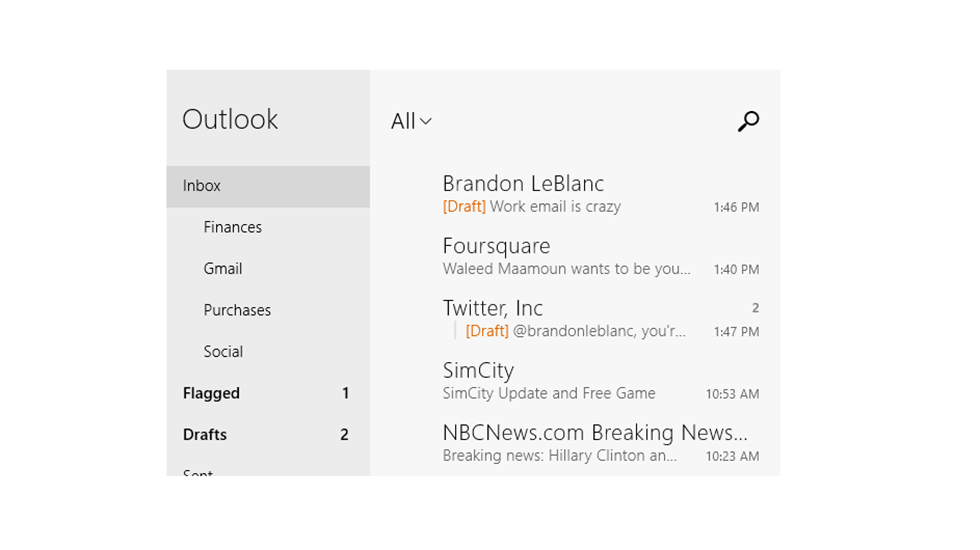
Task: Open the Inbox folder
Action: [202, 186]
